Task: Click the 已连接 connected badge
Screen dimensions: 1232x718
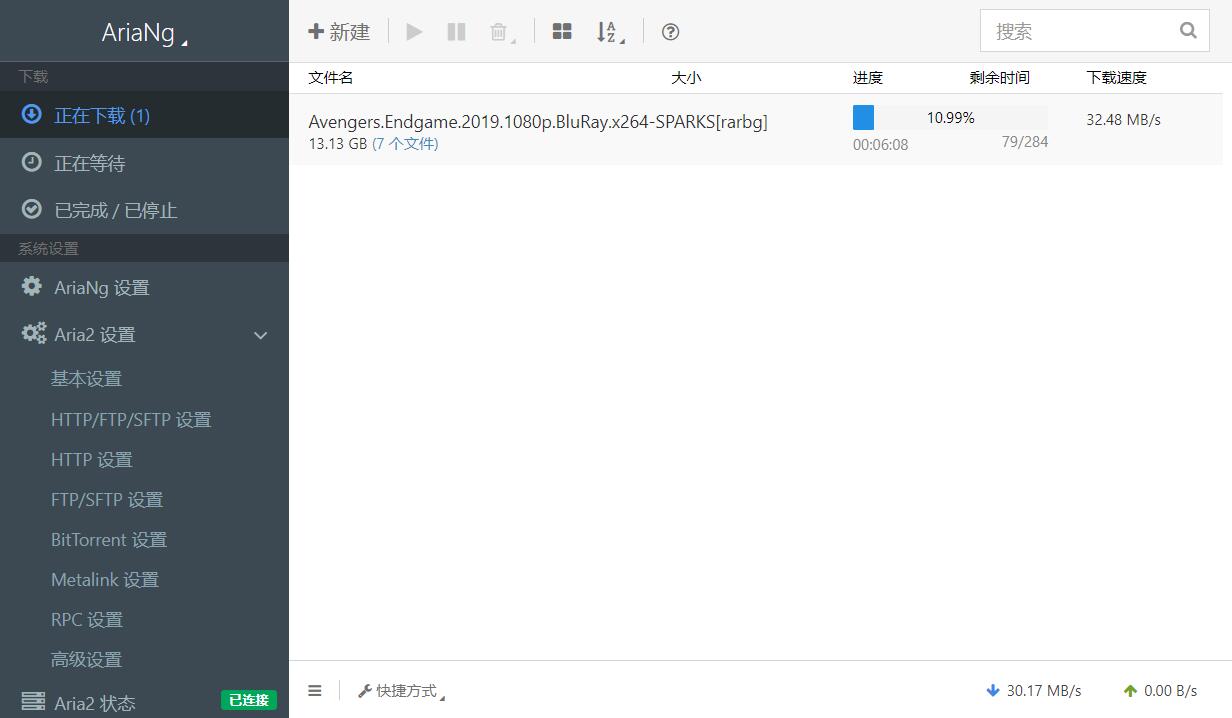Action: tap(249, 700)
